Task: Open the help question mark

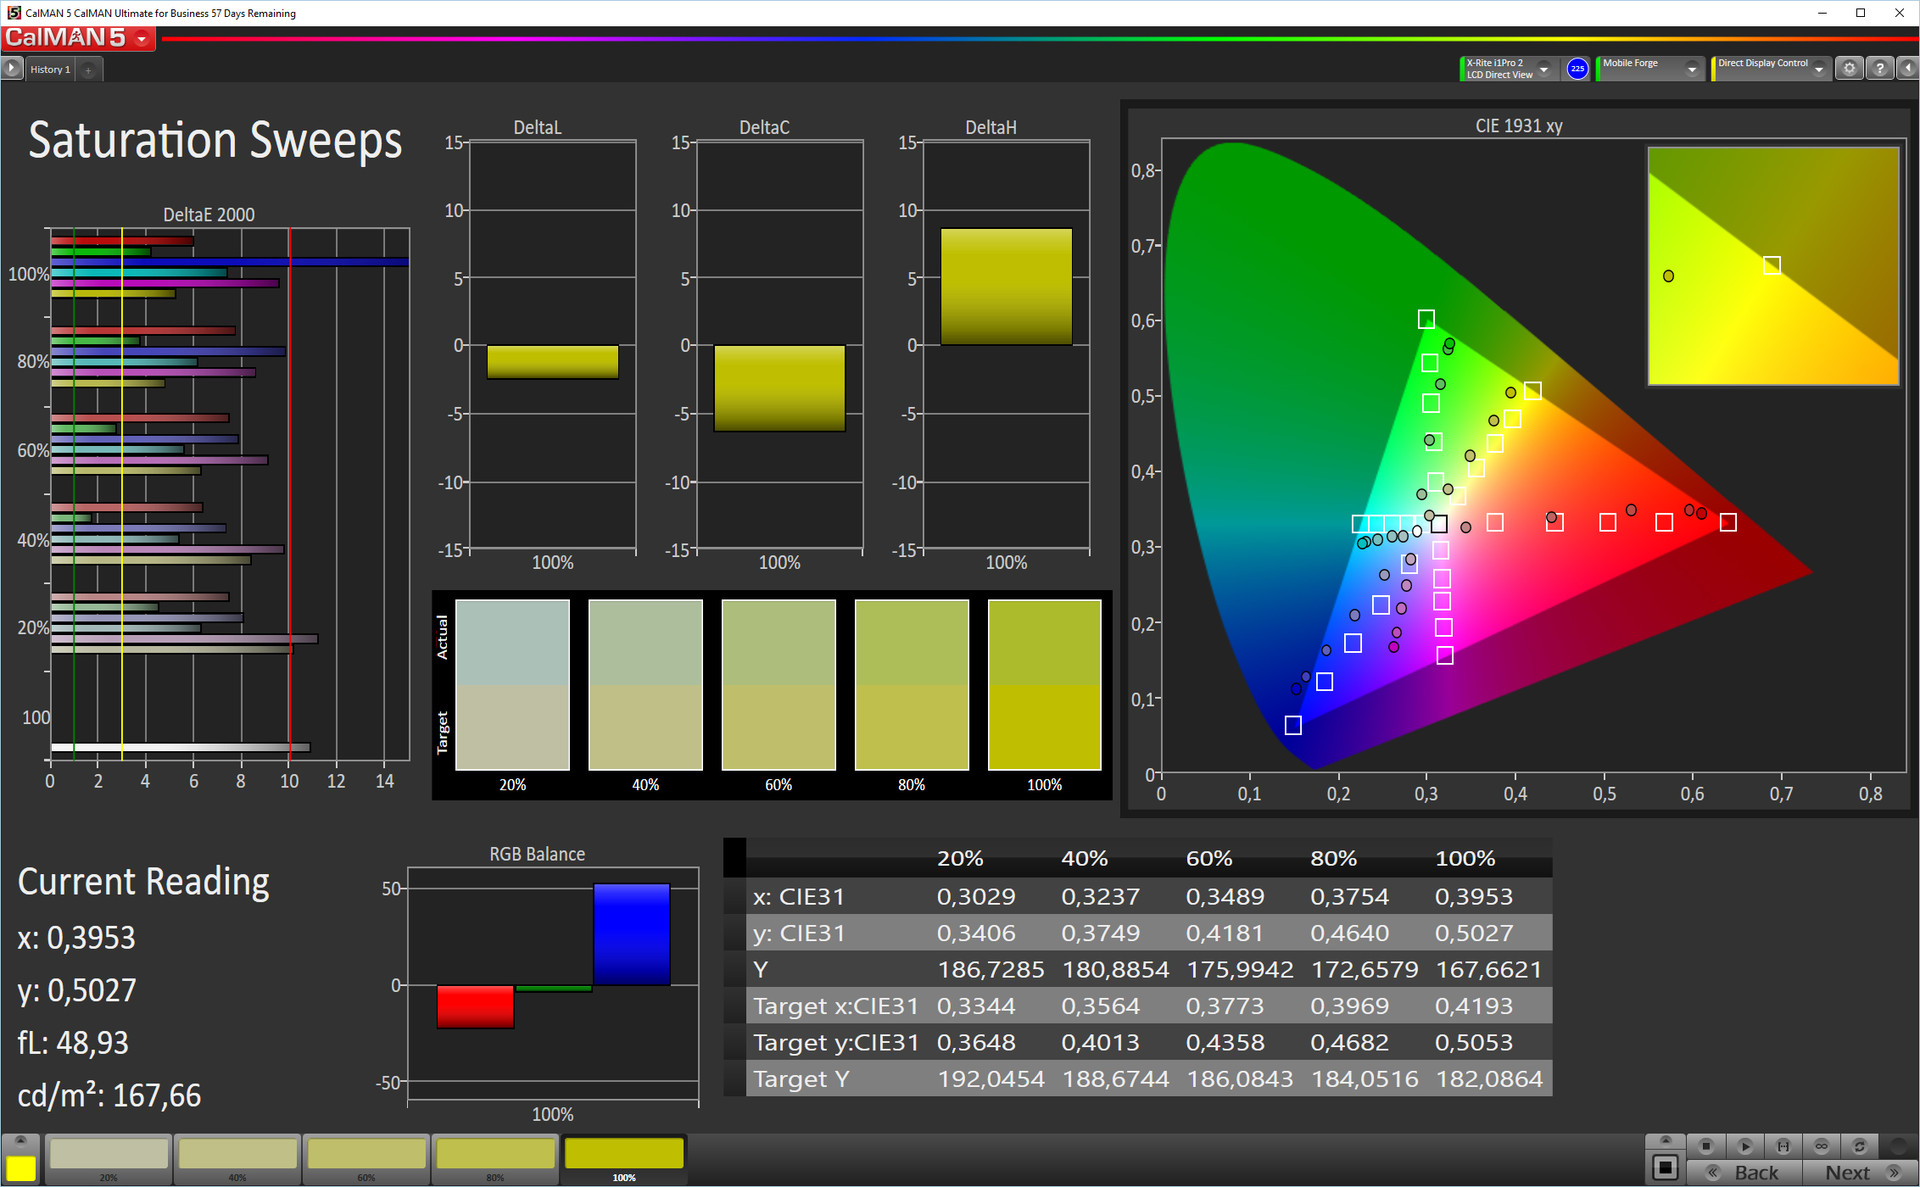Action: [1879, 69]
